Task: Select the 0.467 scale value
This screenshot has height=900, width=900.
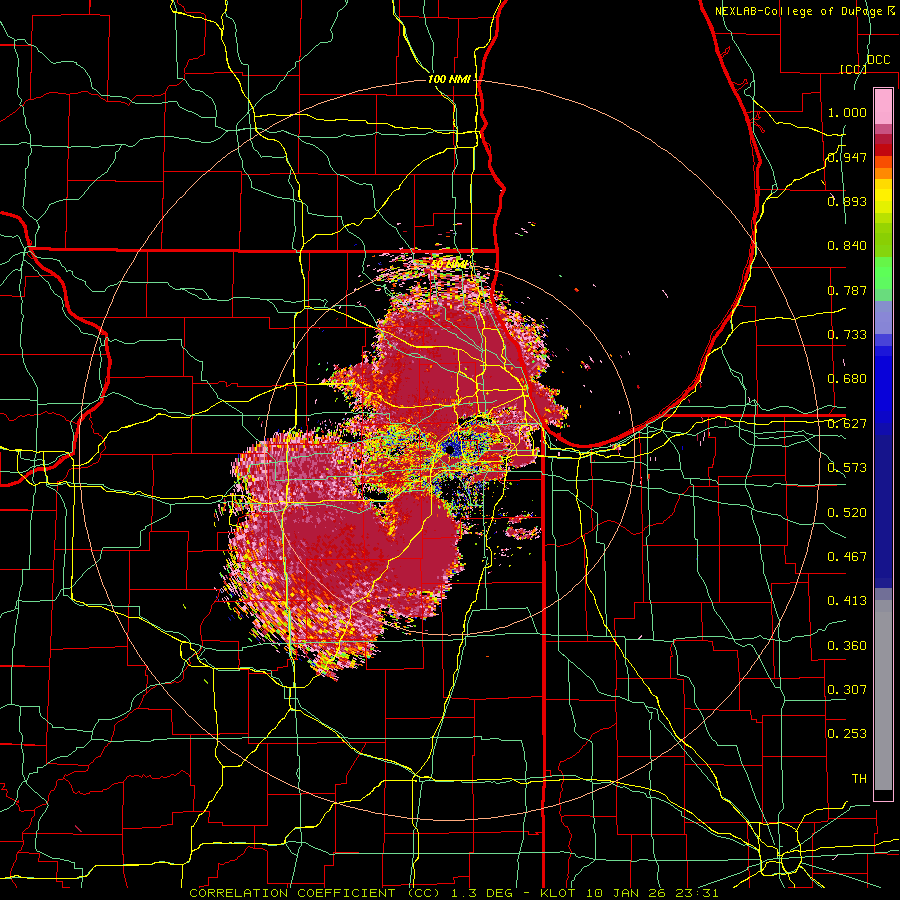Action: [847, 557]
